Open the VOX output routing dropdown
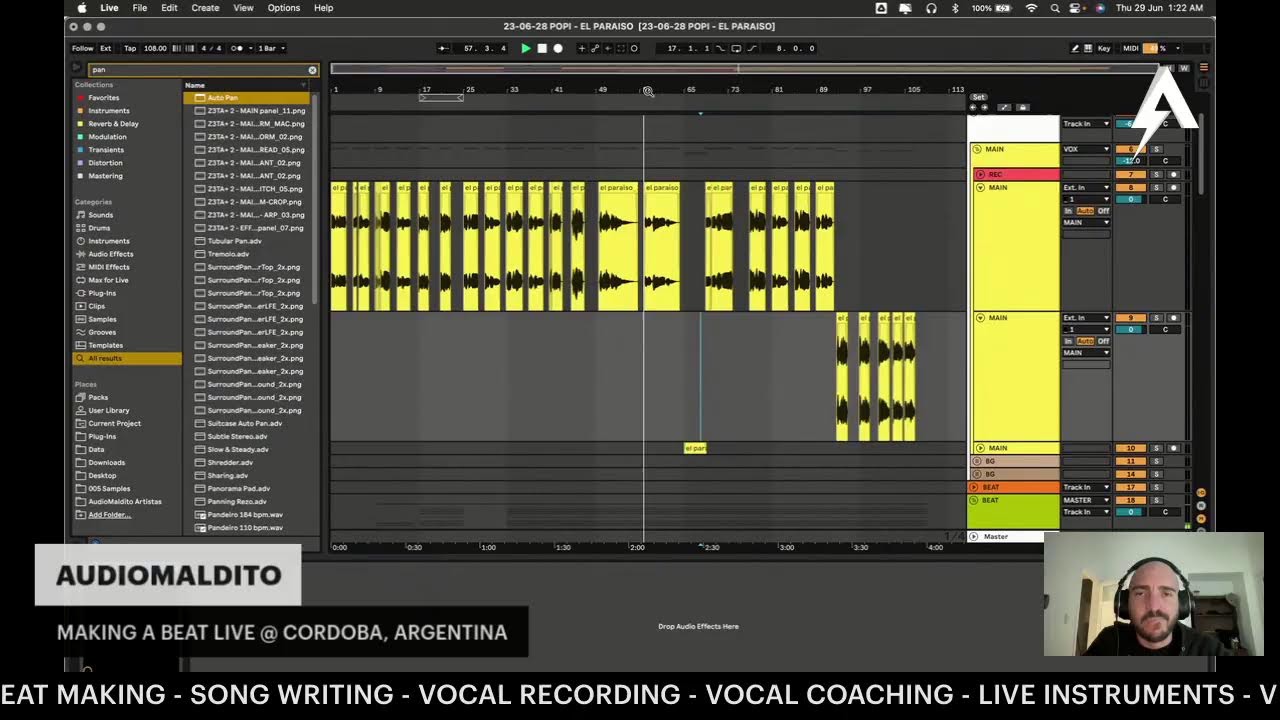The width and height of the screenshot is (1280, 720). (1086, 149)
